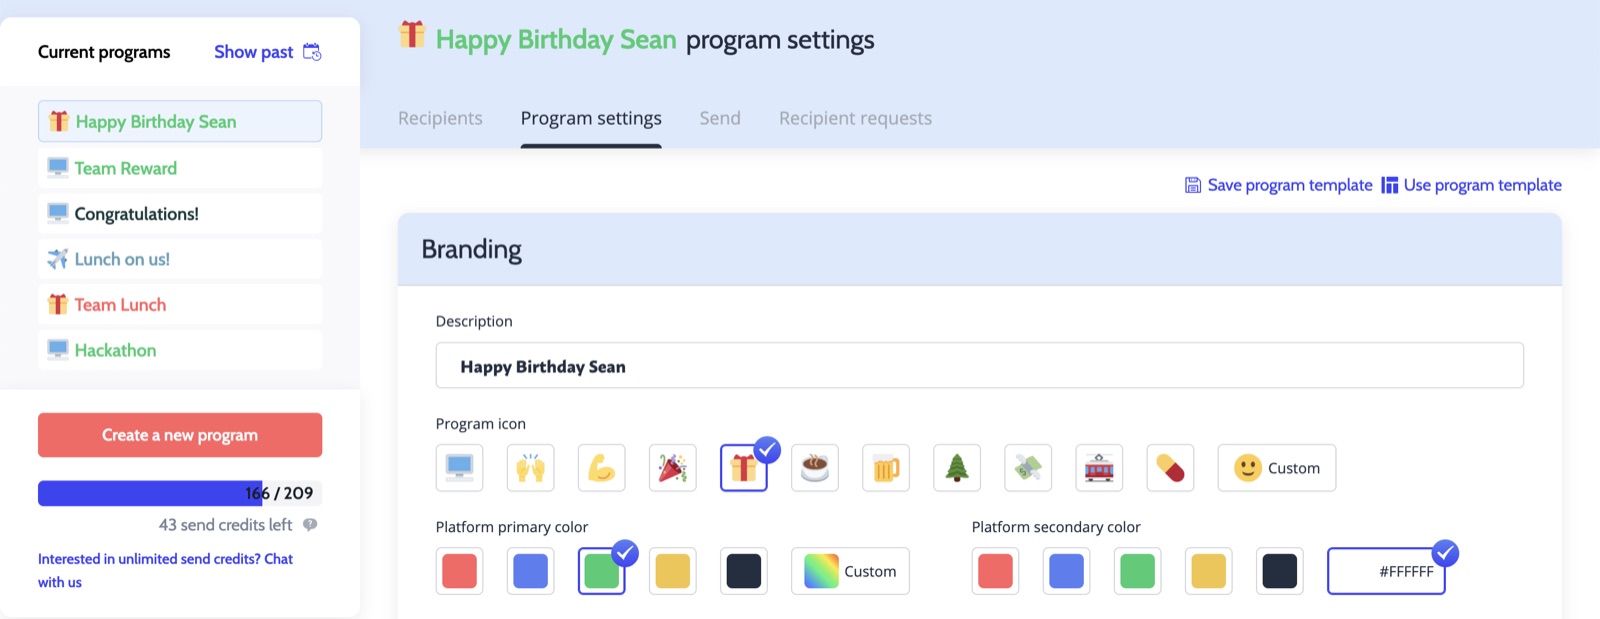Select green as platform secondary color
Screen dimensions: 1600x619
1138,571
